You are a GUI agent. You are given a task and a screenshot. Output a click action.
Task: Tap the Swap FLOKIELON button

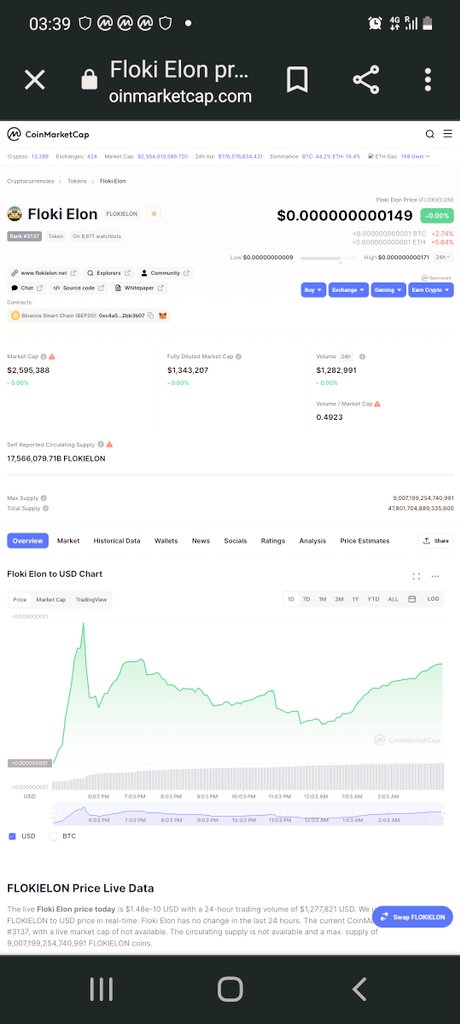coord(413,917)
